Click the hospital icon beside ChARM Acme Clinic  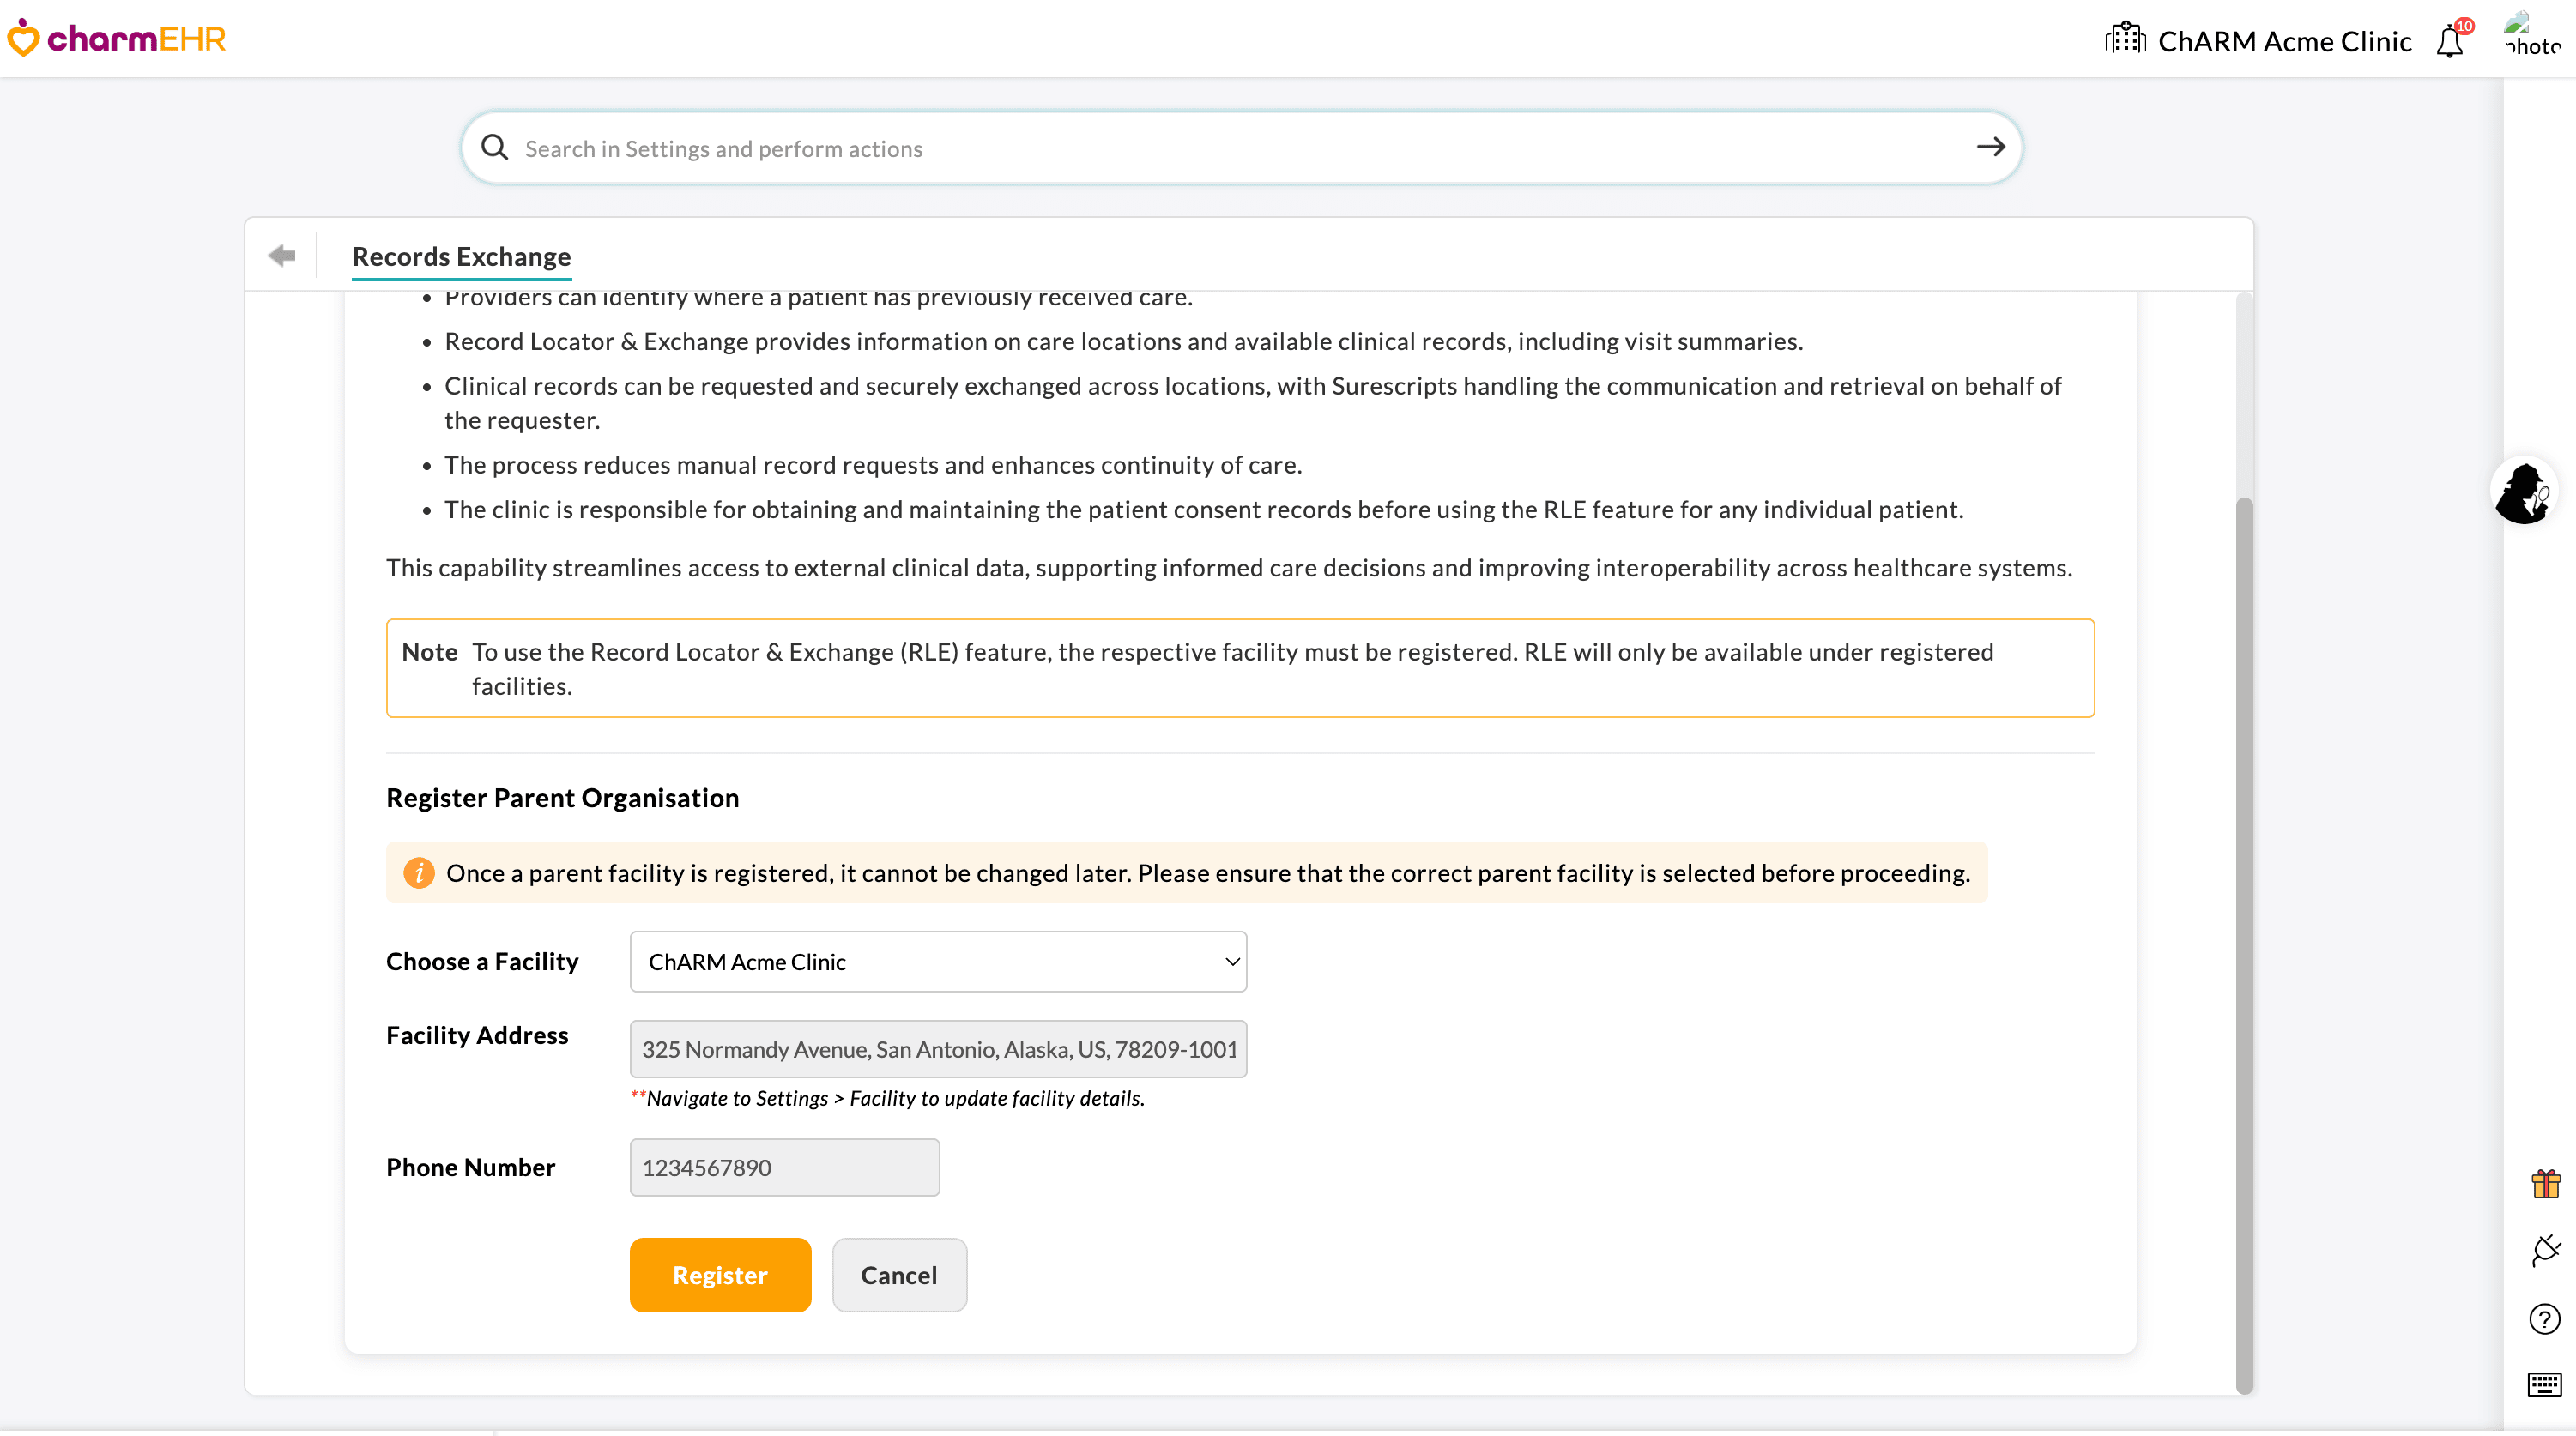[x=2126, y=38]
